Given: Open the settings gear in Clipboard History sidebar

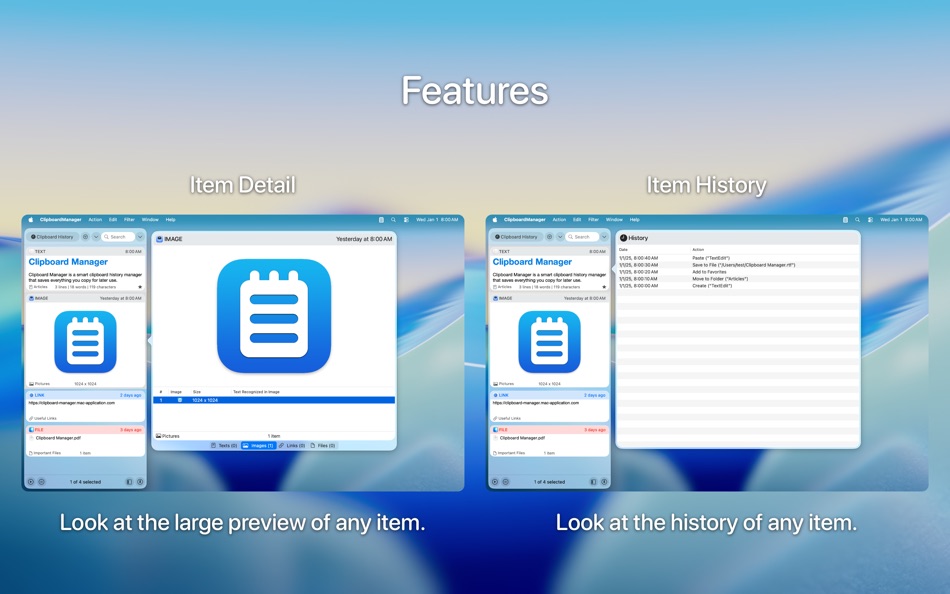Looking at the screenshot, I should click(85, 237).
